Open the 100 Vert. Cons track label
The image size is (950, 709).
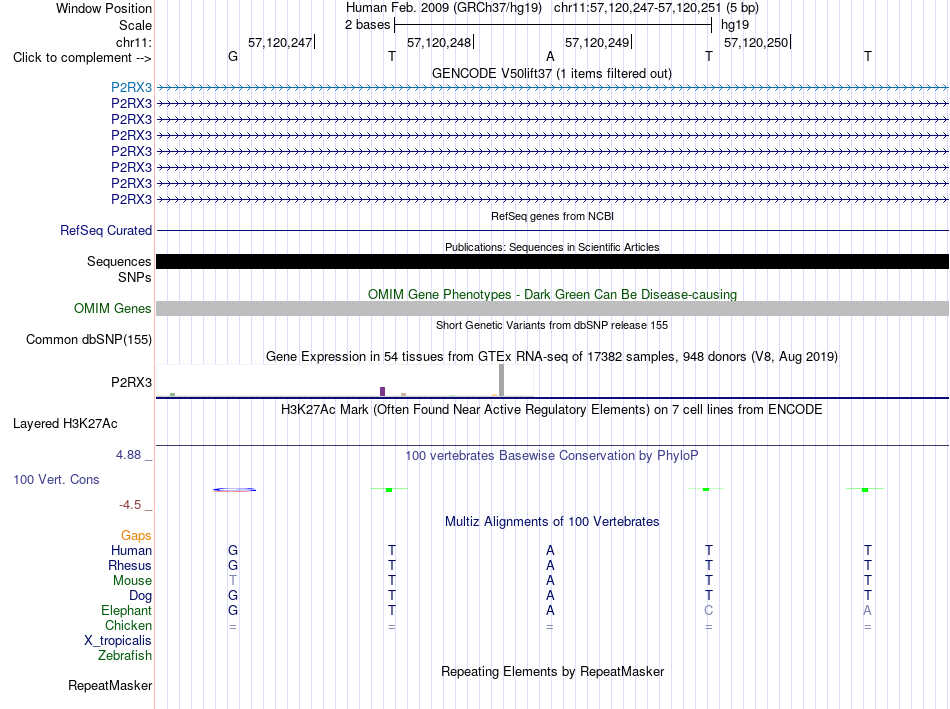pyautogui.click(x=56, y=479)
